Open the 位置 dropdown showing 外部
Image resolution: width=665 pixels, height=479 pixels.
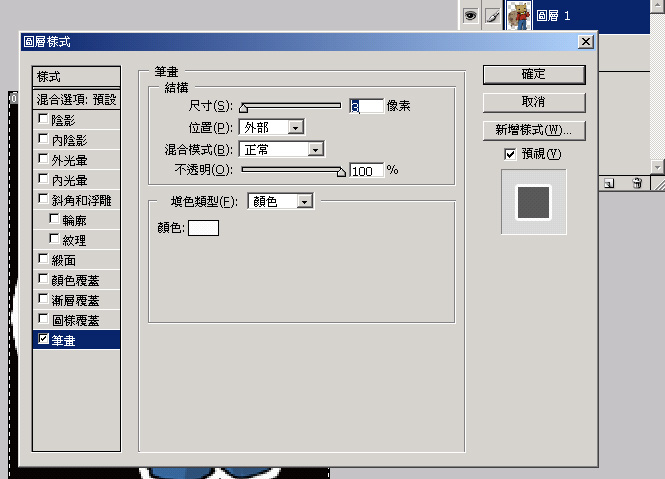[x=271, y=127]
